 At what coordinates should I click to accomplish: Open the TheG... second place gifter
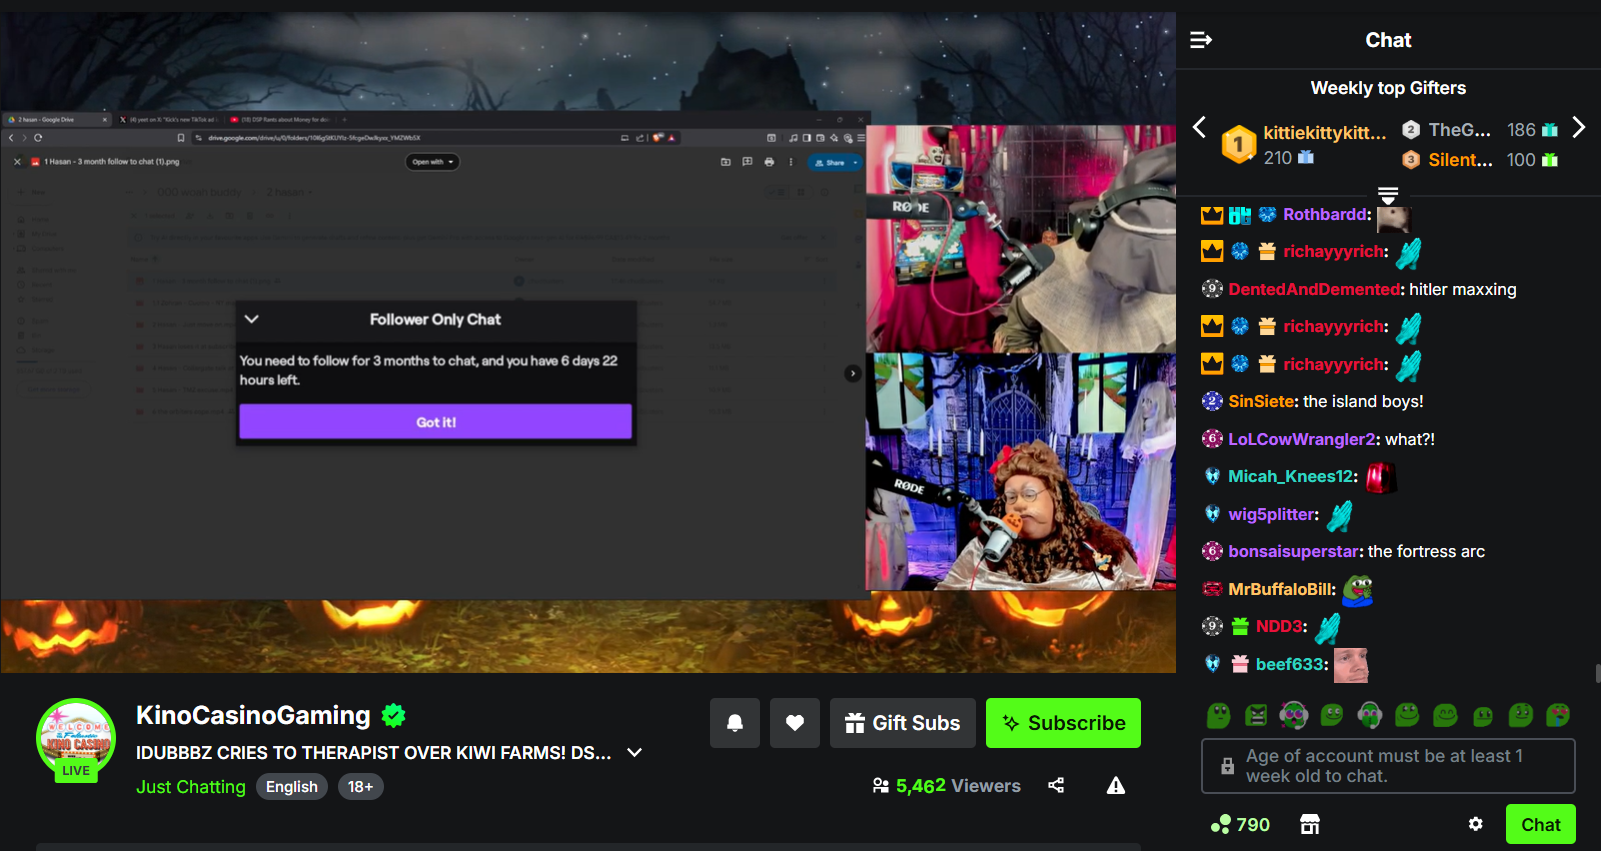click(x=1480, y=130)
